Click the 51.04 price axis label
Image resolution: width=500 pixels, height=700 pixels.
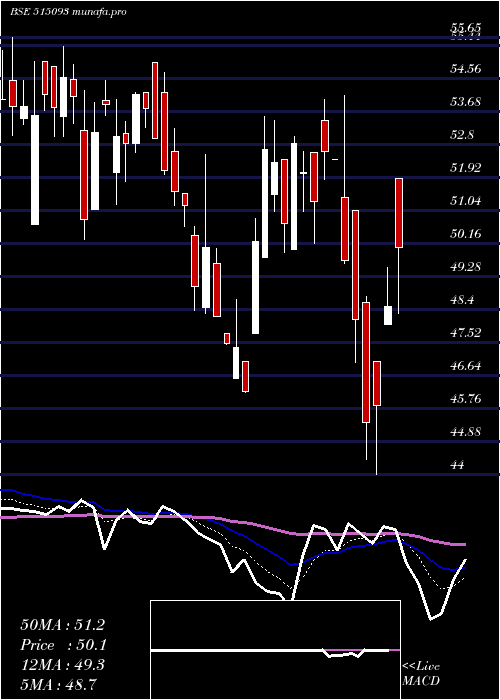pyautogui.click(x=466, y=201)
